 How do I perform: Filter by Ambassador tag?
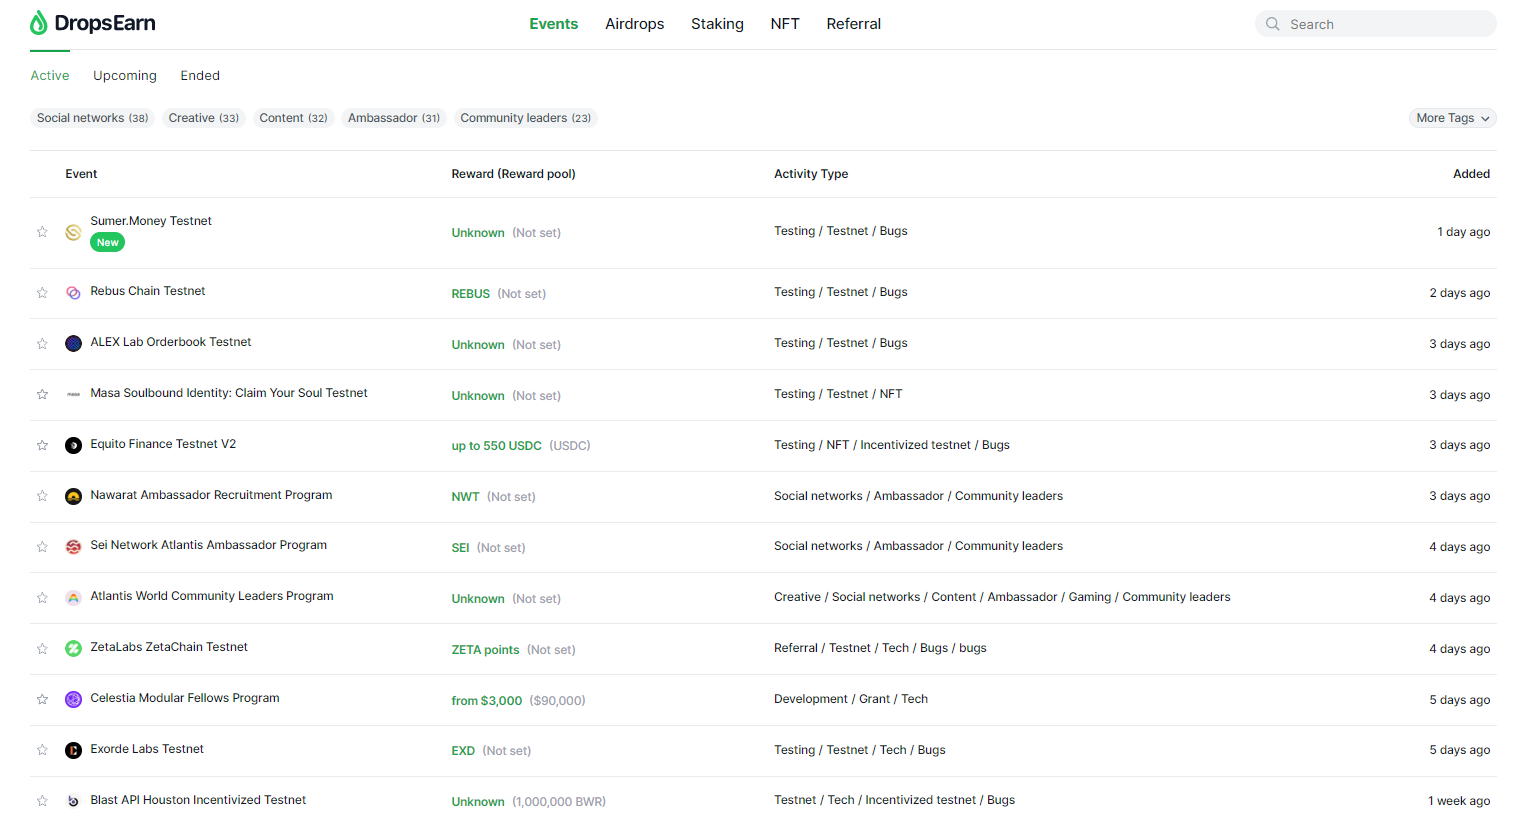[394, 118]
